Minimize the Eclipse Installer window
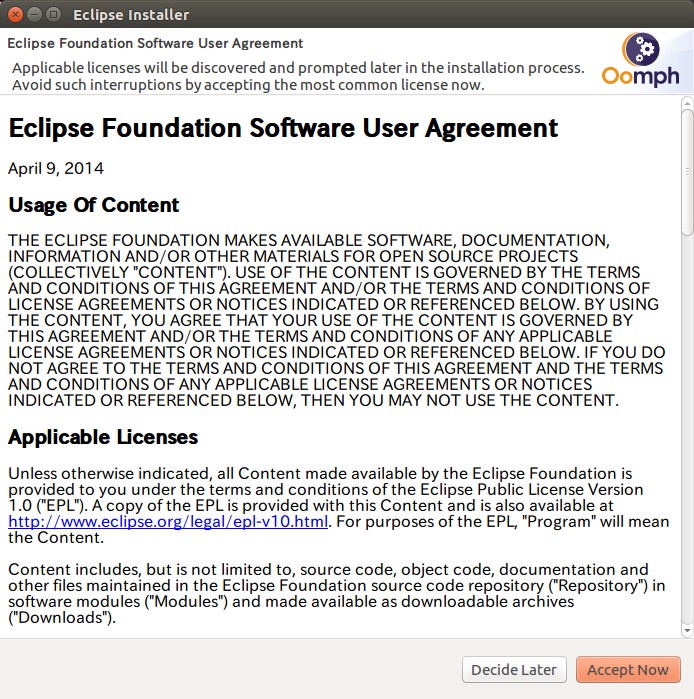Screen dimensions: 694x699 (34, 14)
